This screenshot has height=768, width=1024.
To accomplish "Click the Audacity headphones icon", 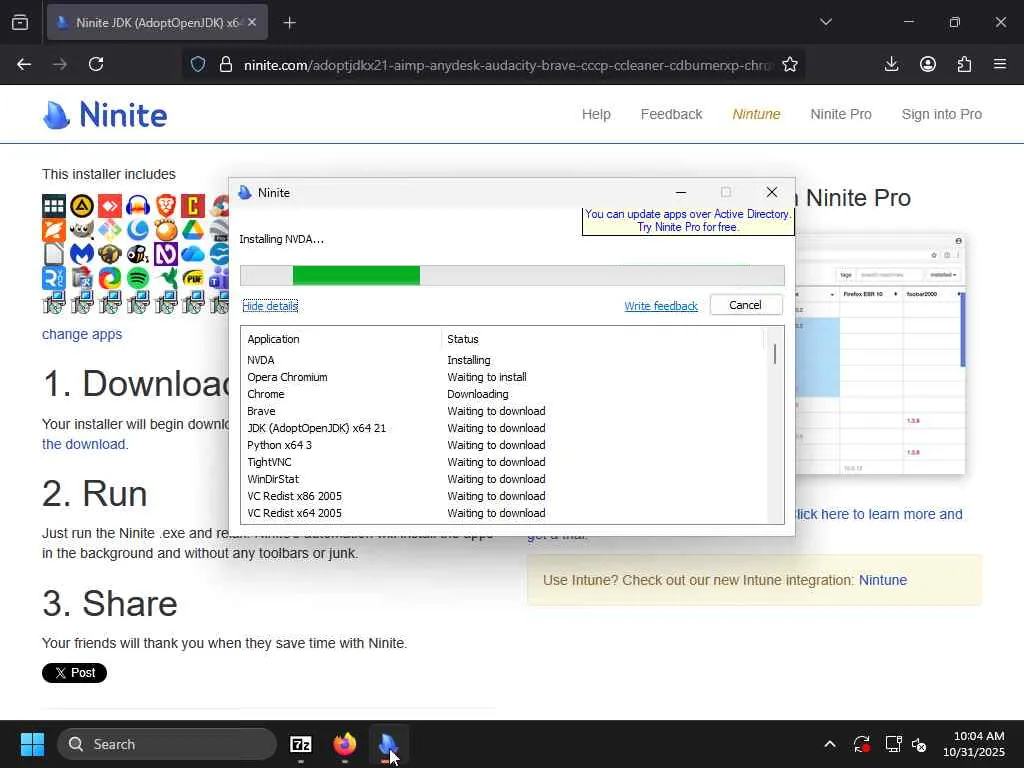I will [x=138, y=206].
